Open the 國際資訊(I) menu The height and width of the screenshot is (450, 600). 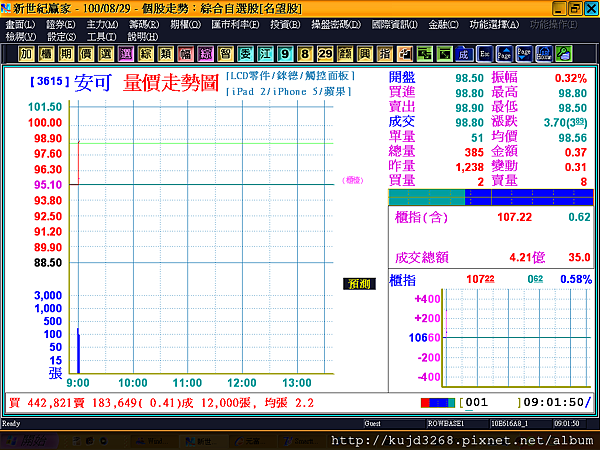395,25
